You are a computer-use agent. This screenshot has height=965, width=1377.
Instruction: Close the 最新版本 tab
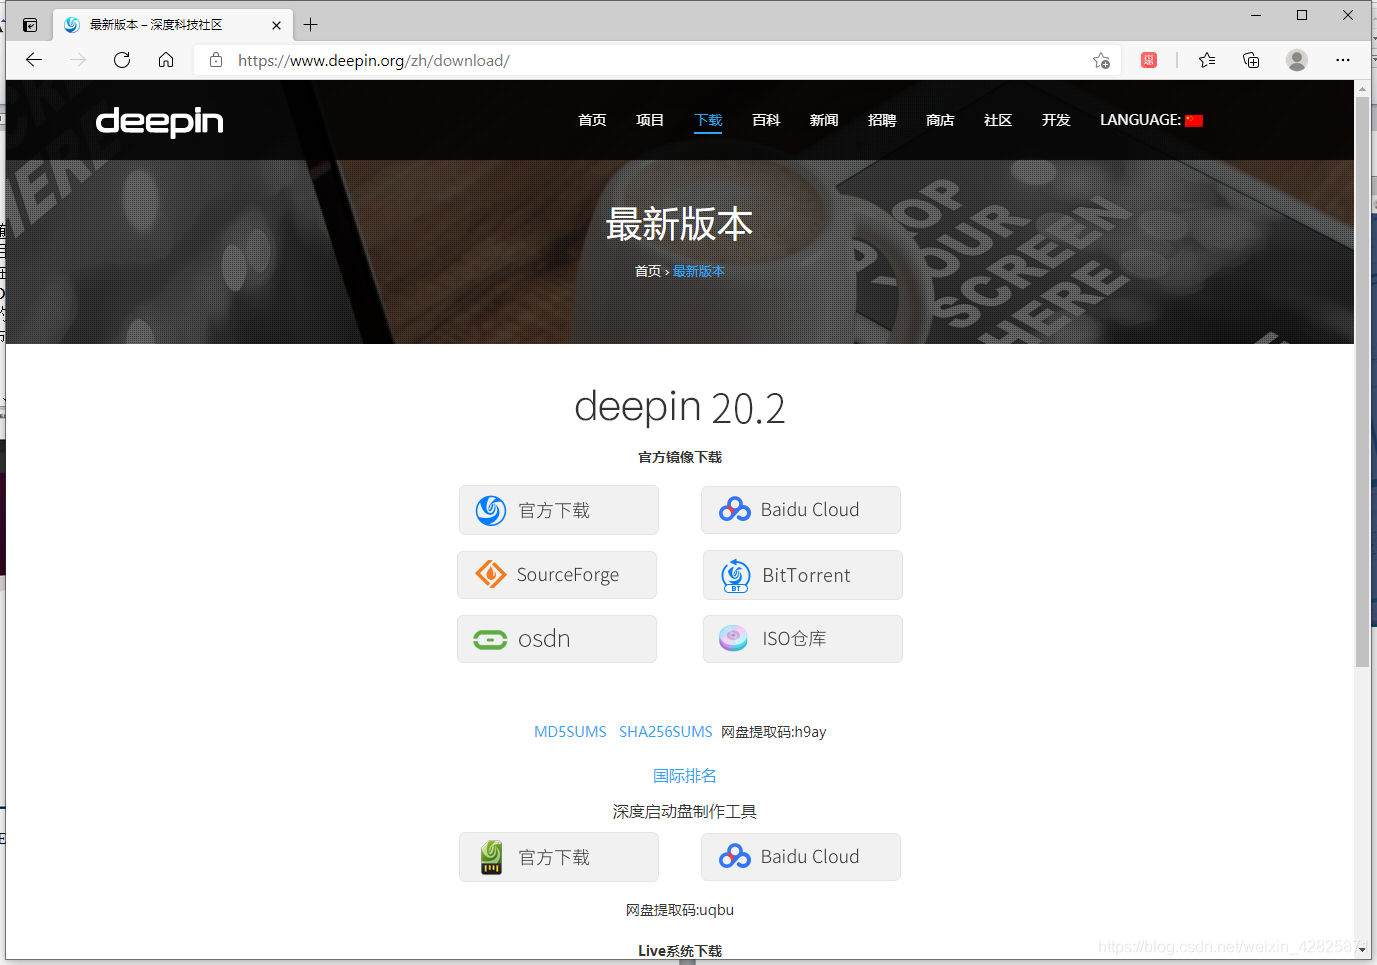[277, 25]
